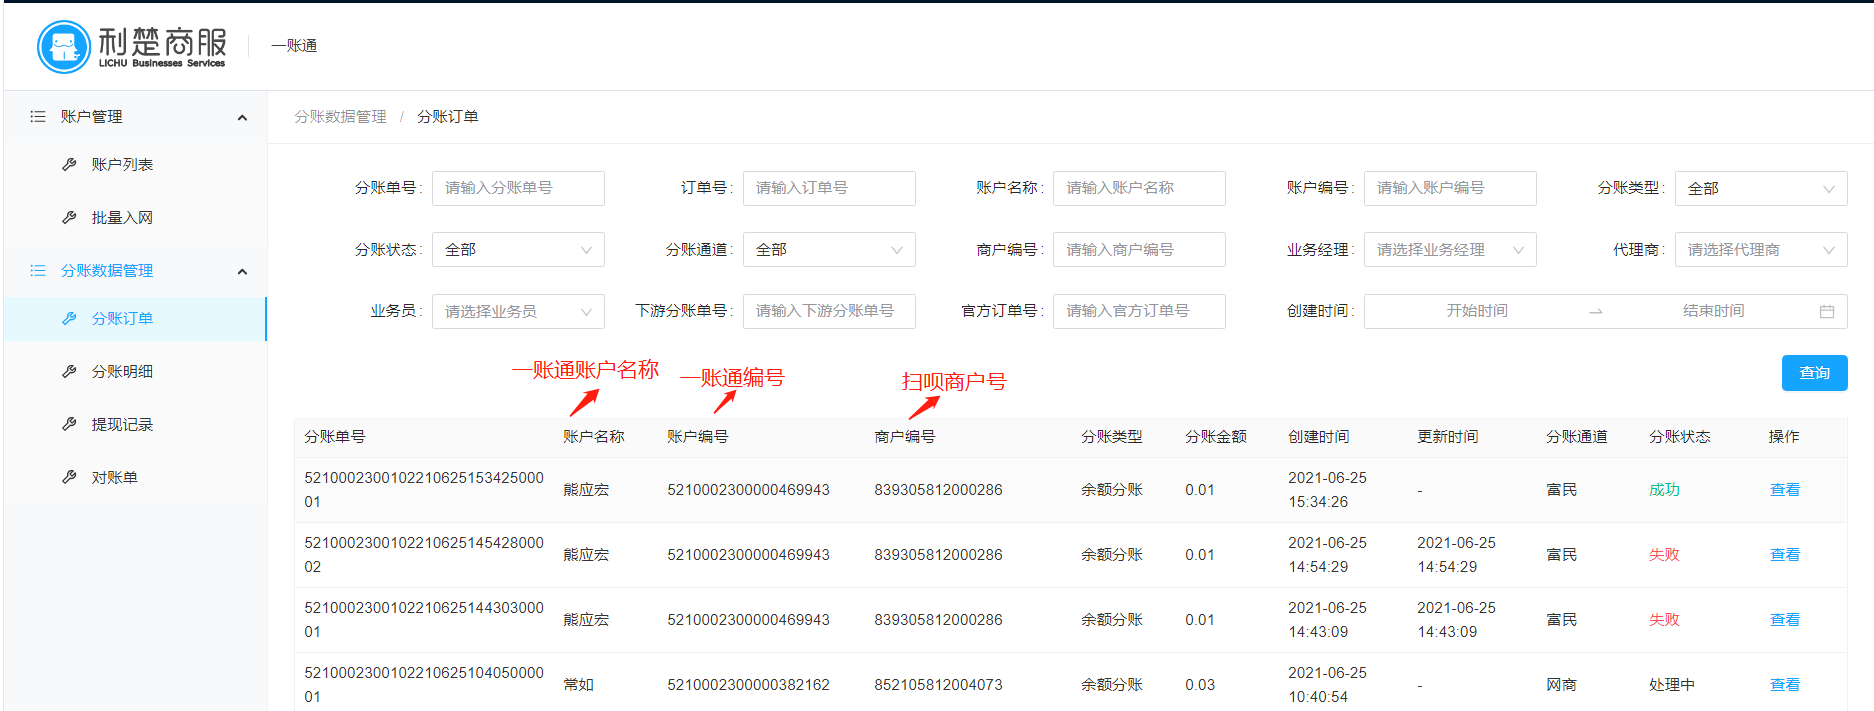
Task: Click the calendar icon in 创建时间 field
Action: 1826,312
